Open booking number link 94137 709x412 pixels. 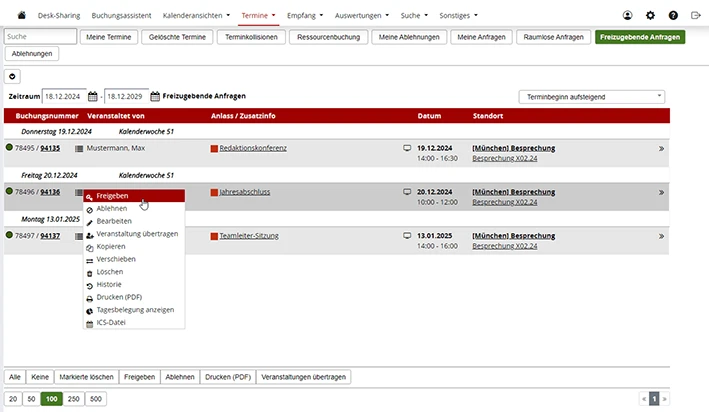coord(50,236)
